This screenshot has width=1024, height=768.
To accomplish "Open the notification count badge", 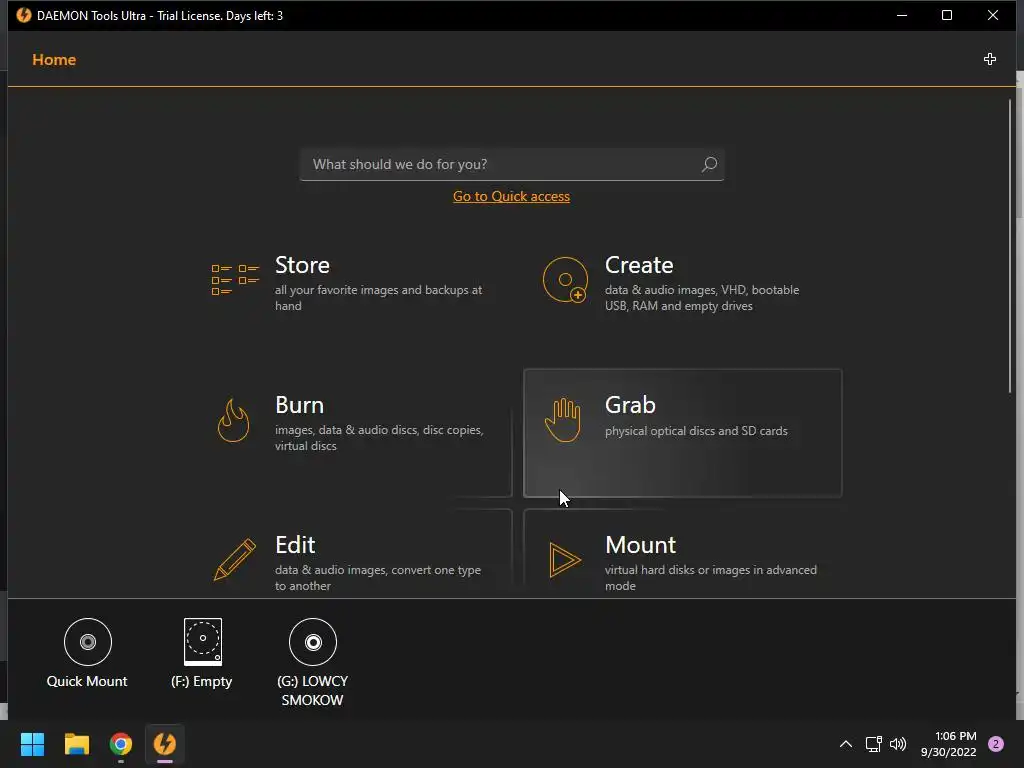I will [x=996, y=744].
